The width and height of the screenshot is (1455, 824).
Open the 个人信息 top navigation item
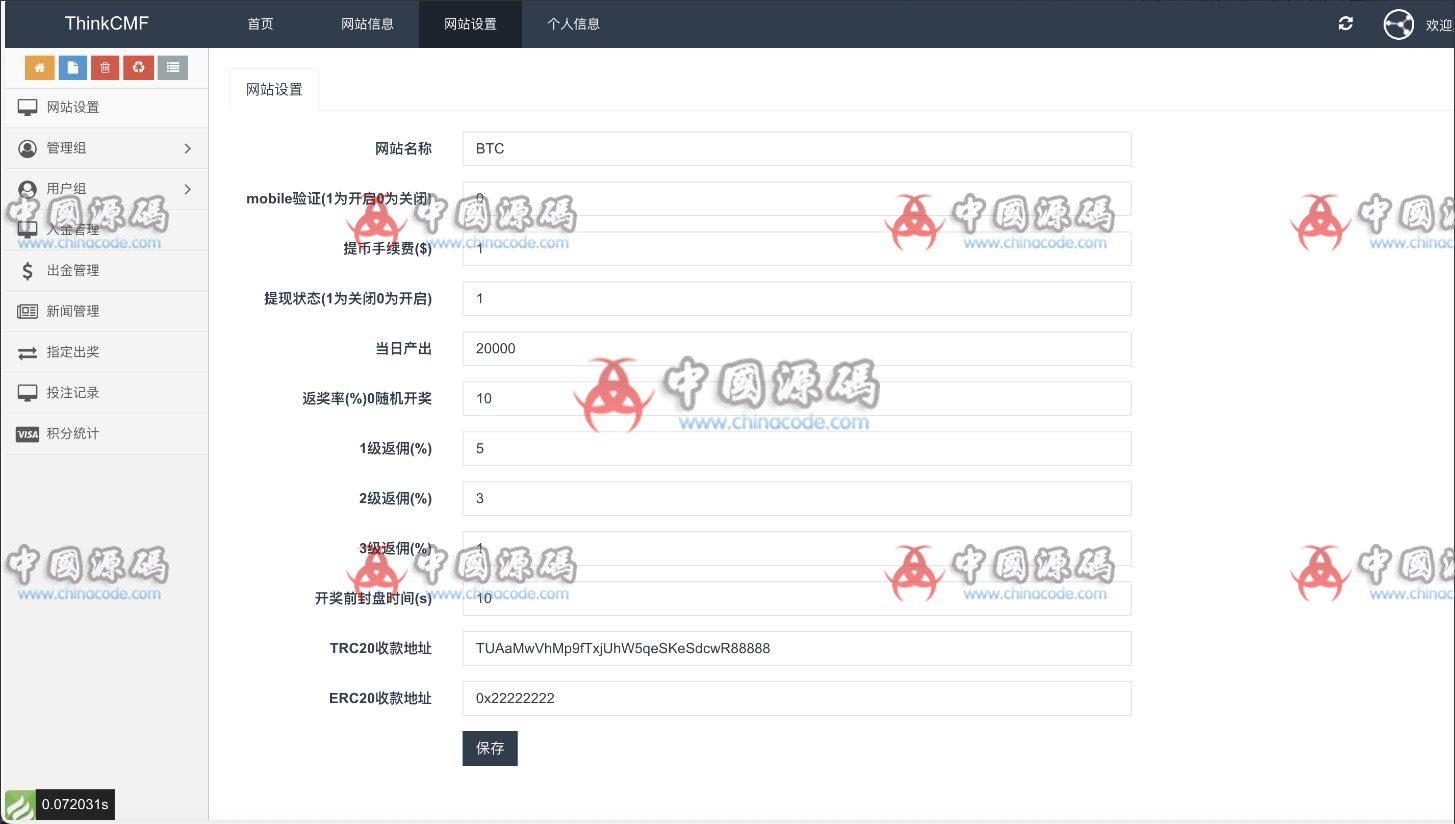coord(573,24)
